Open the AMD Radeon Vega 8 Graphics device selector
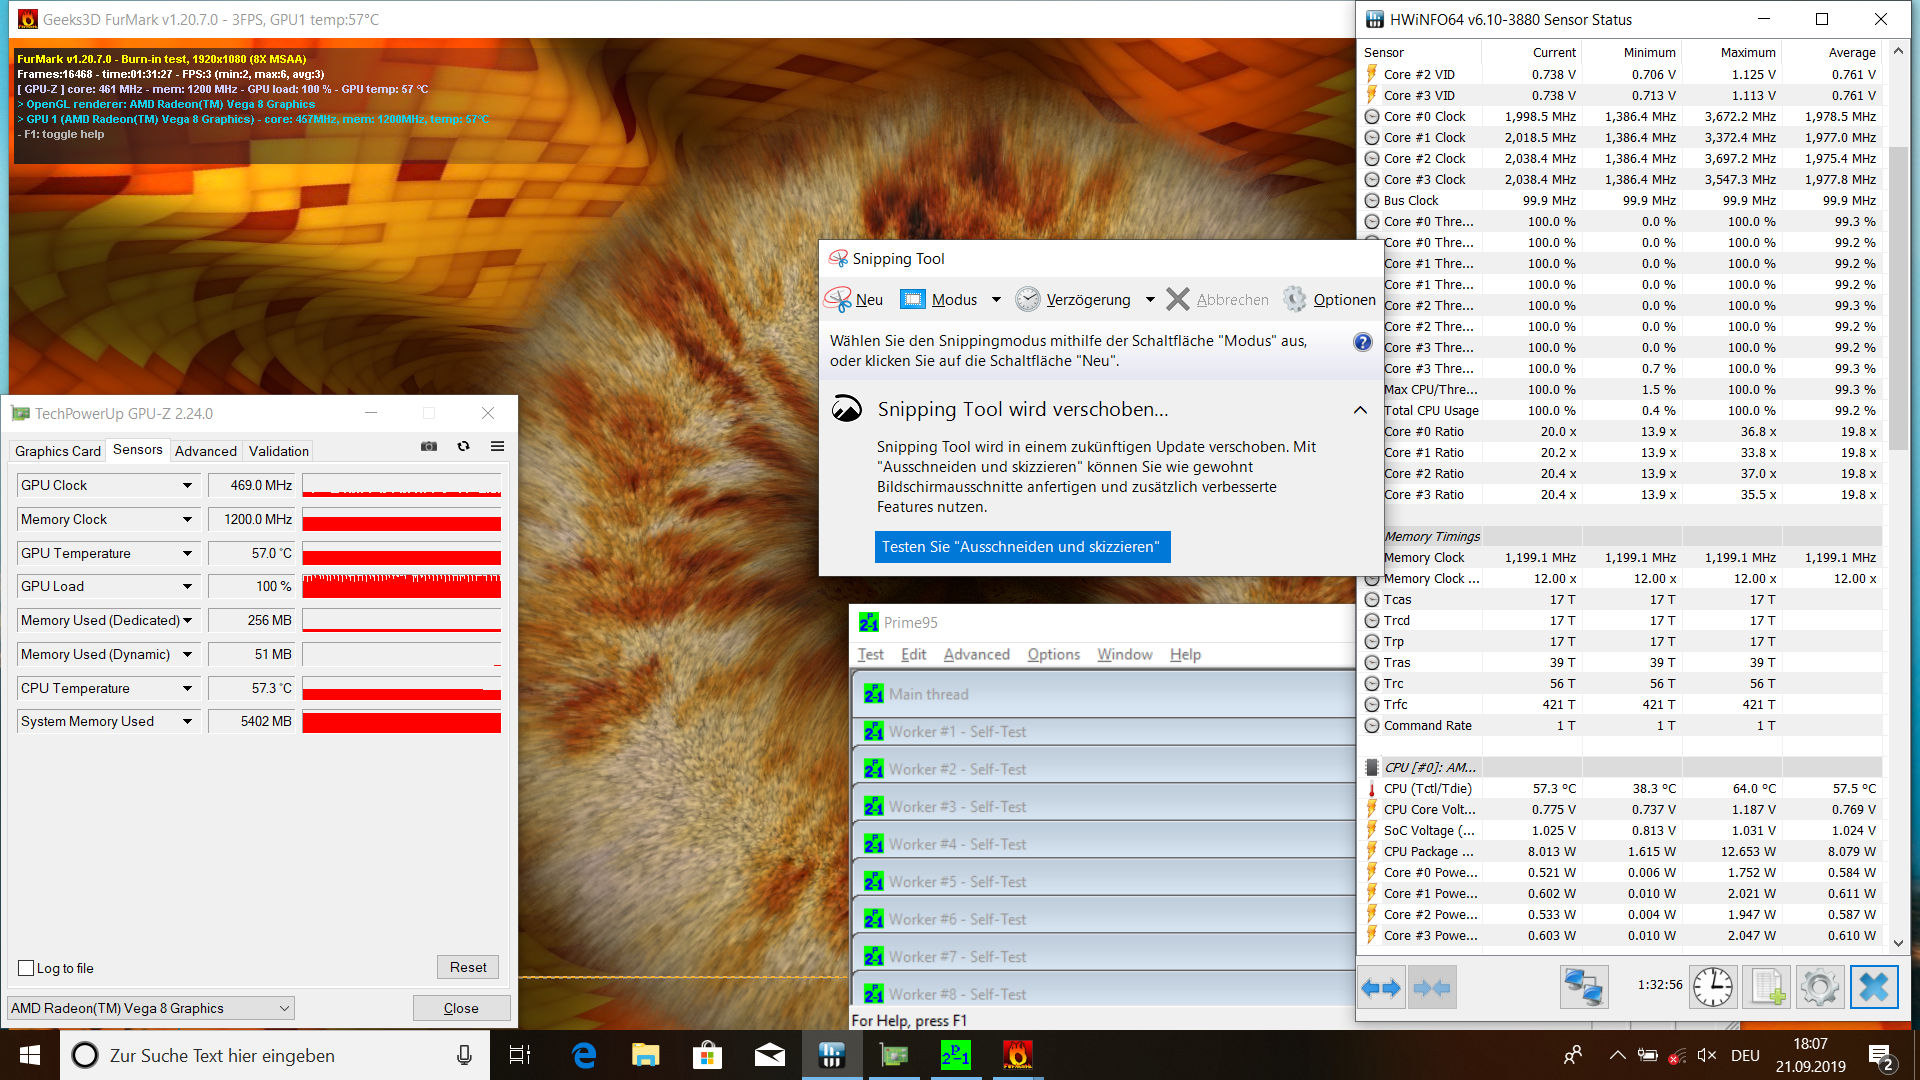Viewport: 1920px width, 1080px height. 151,1008
